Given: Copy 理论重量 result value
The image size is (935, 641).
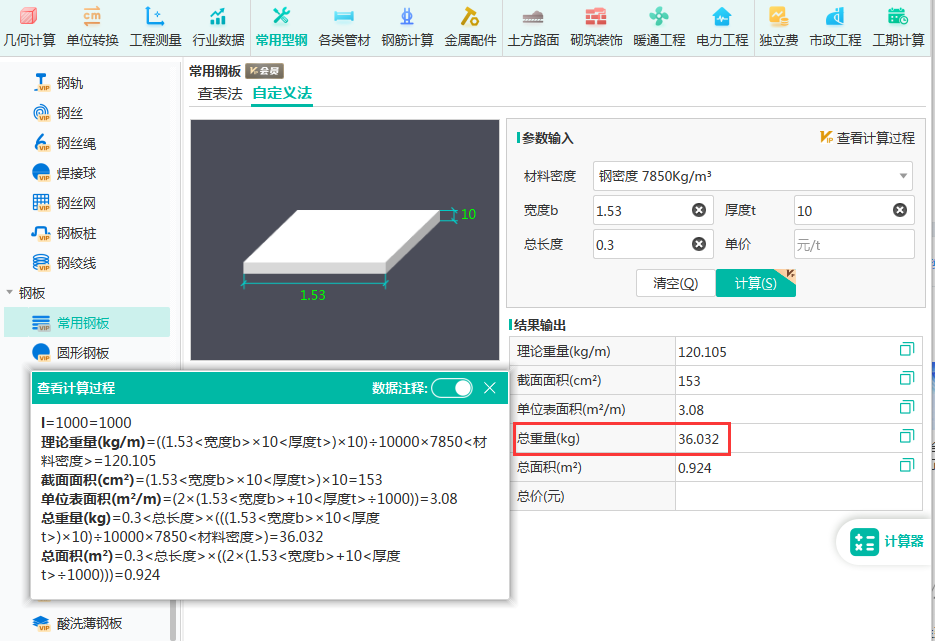Looking at the screenshot, I should tap(906, 349).
